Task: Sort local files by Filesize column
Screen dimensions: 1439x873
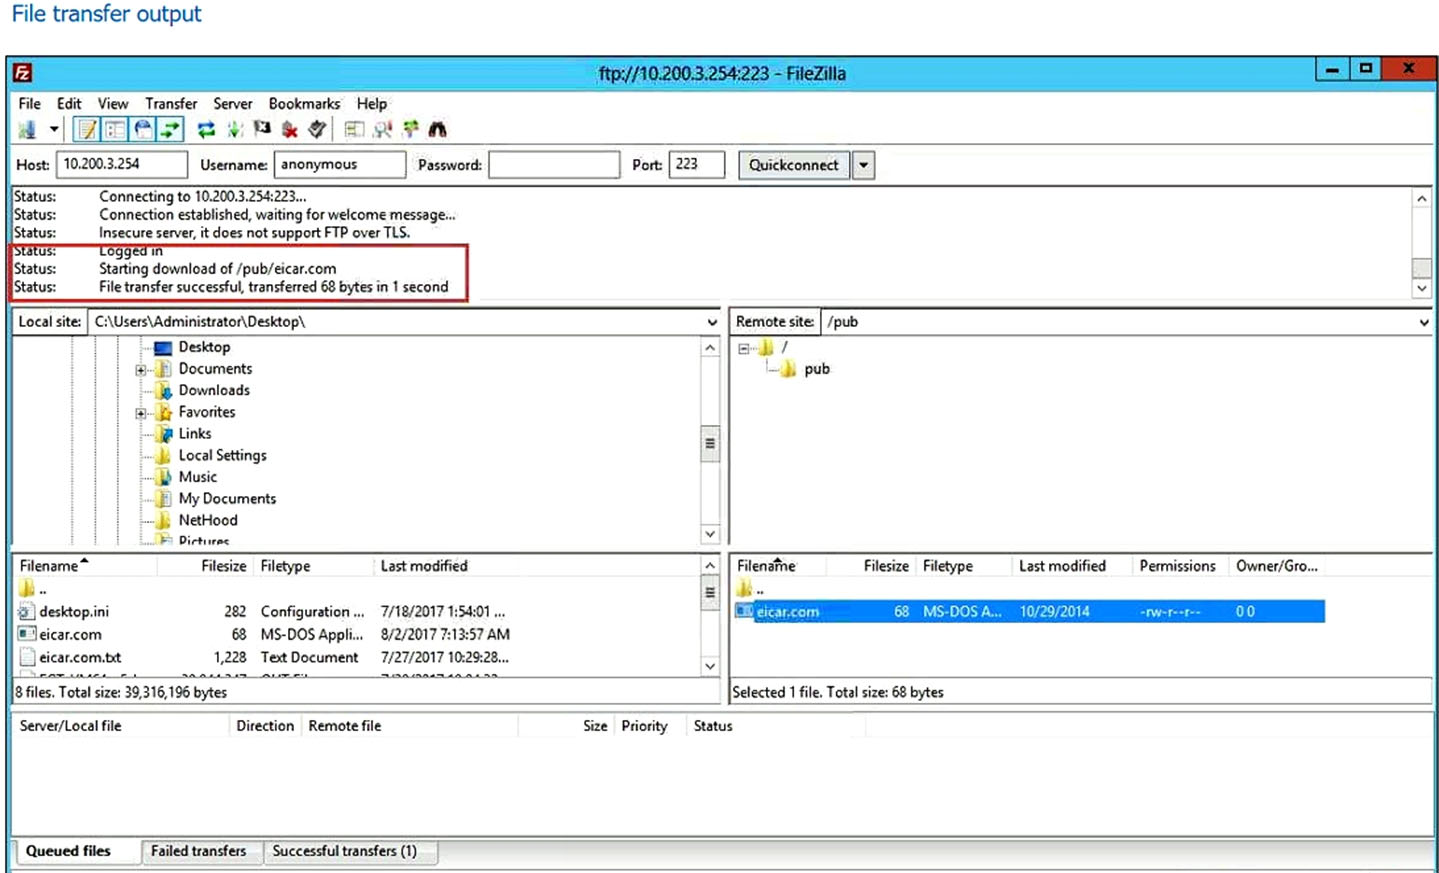Action: pos(223,566)
